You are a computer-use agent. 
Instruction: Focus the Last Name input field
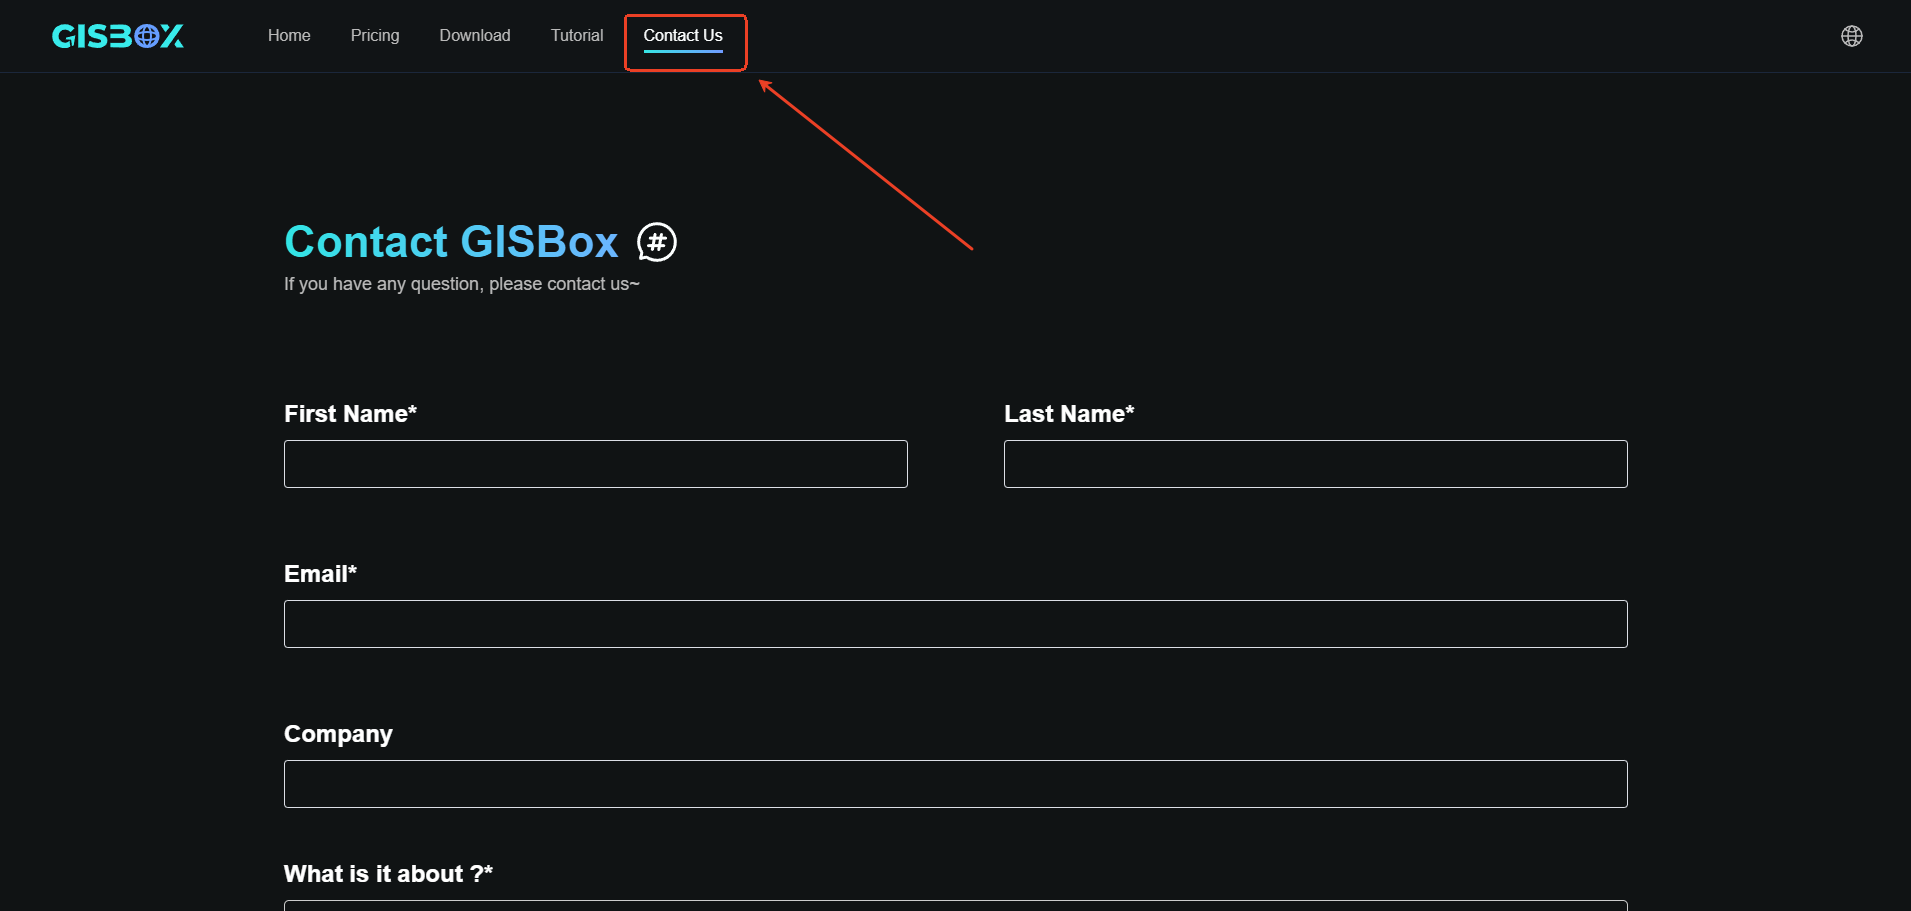[x=1316, y=464]
